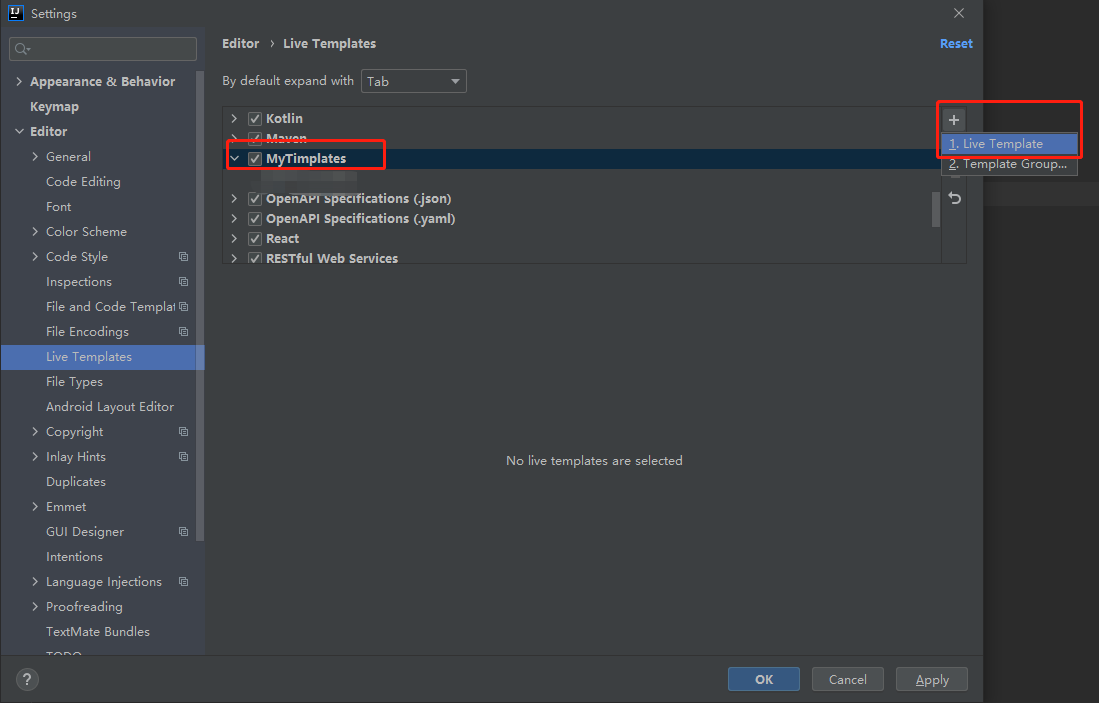Expand the Copyright node
The height and width of the screenshot is (703, 1099).
click(35, 432)
